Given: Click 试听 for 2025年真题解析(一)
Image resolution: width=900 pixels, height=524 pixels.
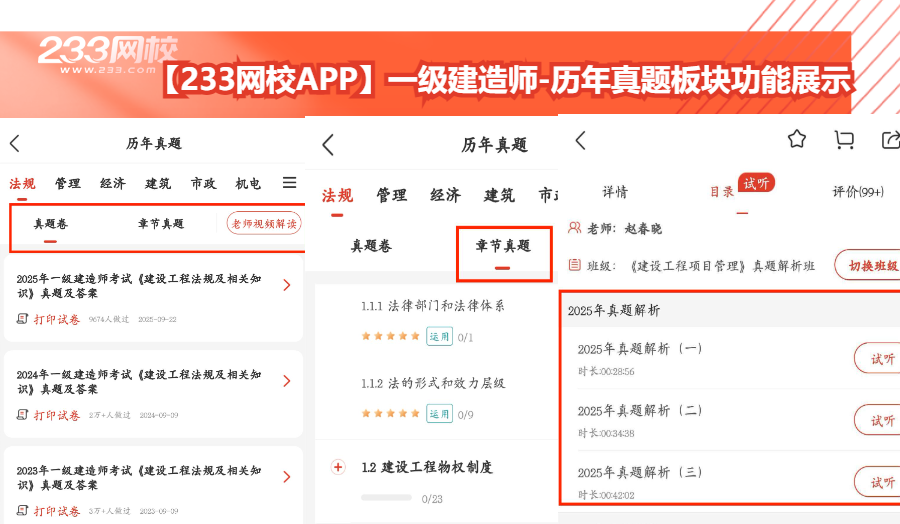Looking at the screenshot, I should tap(878, 359).
